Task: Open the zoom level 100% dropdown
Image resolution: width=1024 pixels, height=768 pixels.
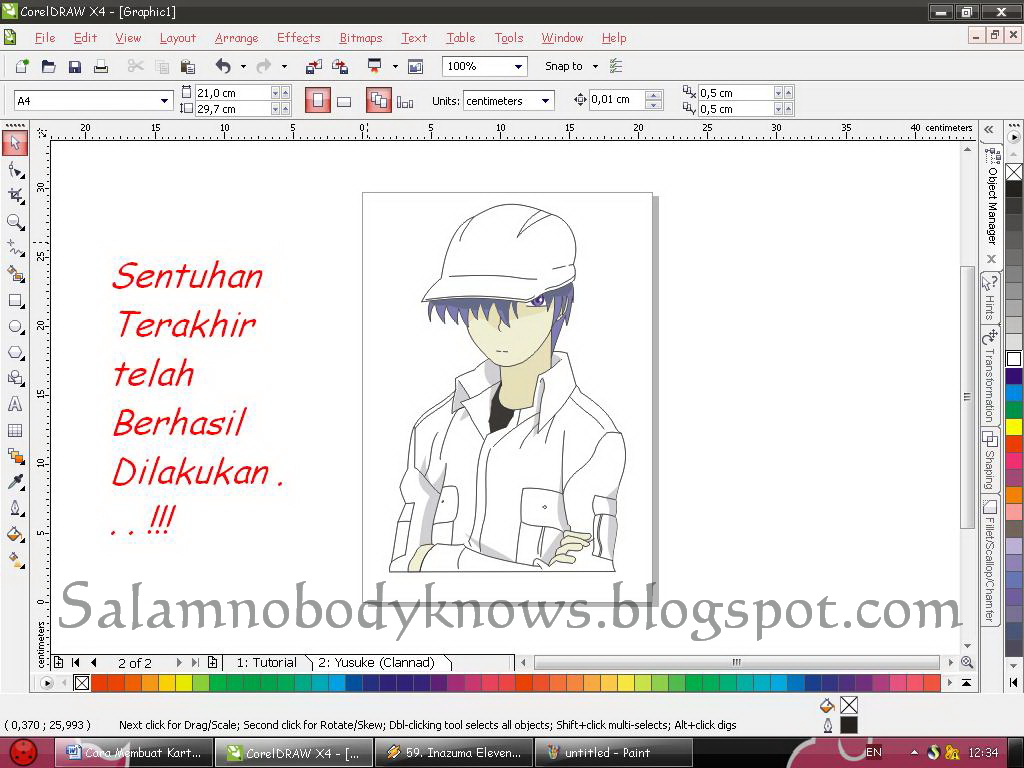Action: coord(518,66)
